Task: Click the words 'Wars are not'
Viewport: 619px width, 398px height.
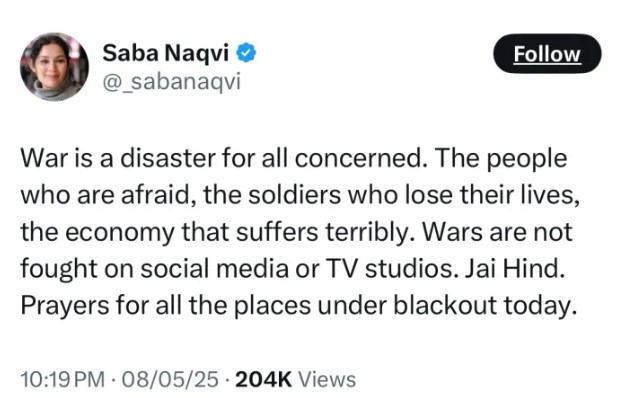Action: pos(498,232)
